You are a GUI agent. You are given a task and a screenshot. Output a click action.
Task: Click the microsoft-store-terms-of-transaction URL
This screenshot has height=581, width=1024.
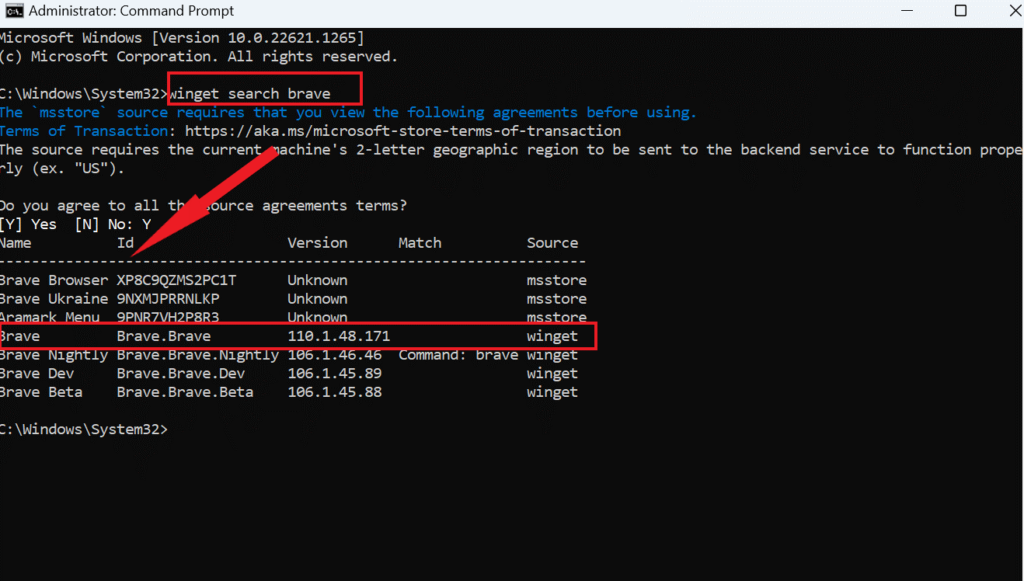point(403,131)
